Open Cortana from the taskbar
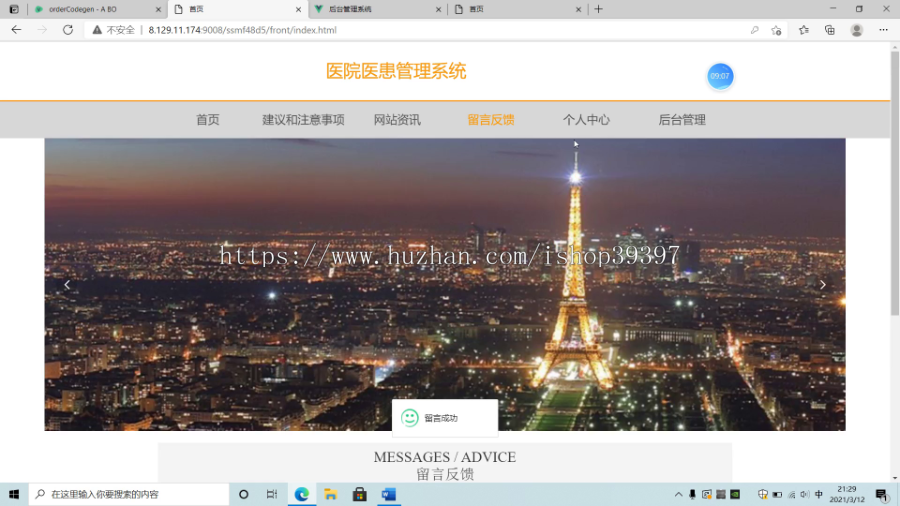900x506 pixels. (243, 495)
